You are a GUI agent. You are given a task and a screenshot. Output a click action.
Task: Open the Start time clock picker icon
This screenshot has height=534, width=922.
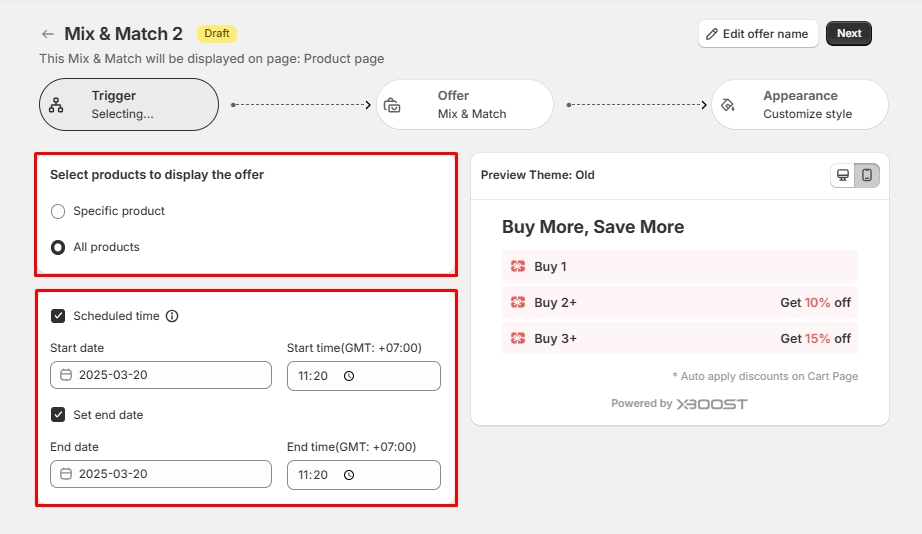click(x=349, y=376)
